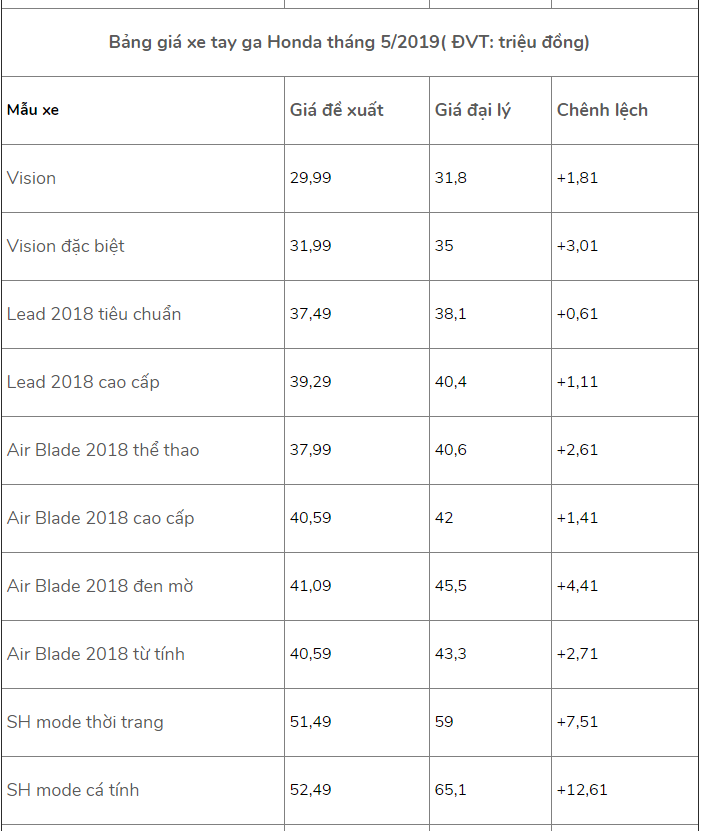705x831 pixels.
Task: Select the +12,61 price difference value
Action: [581, 790]
